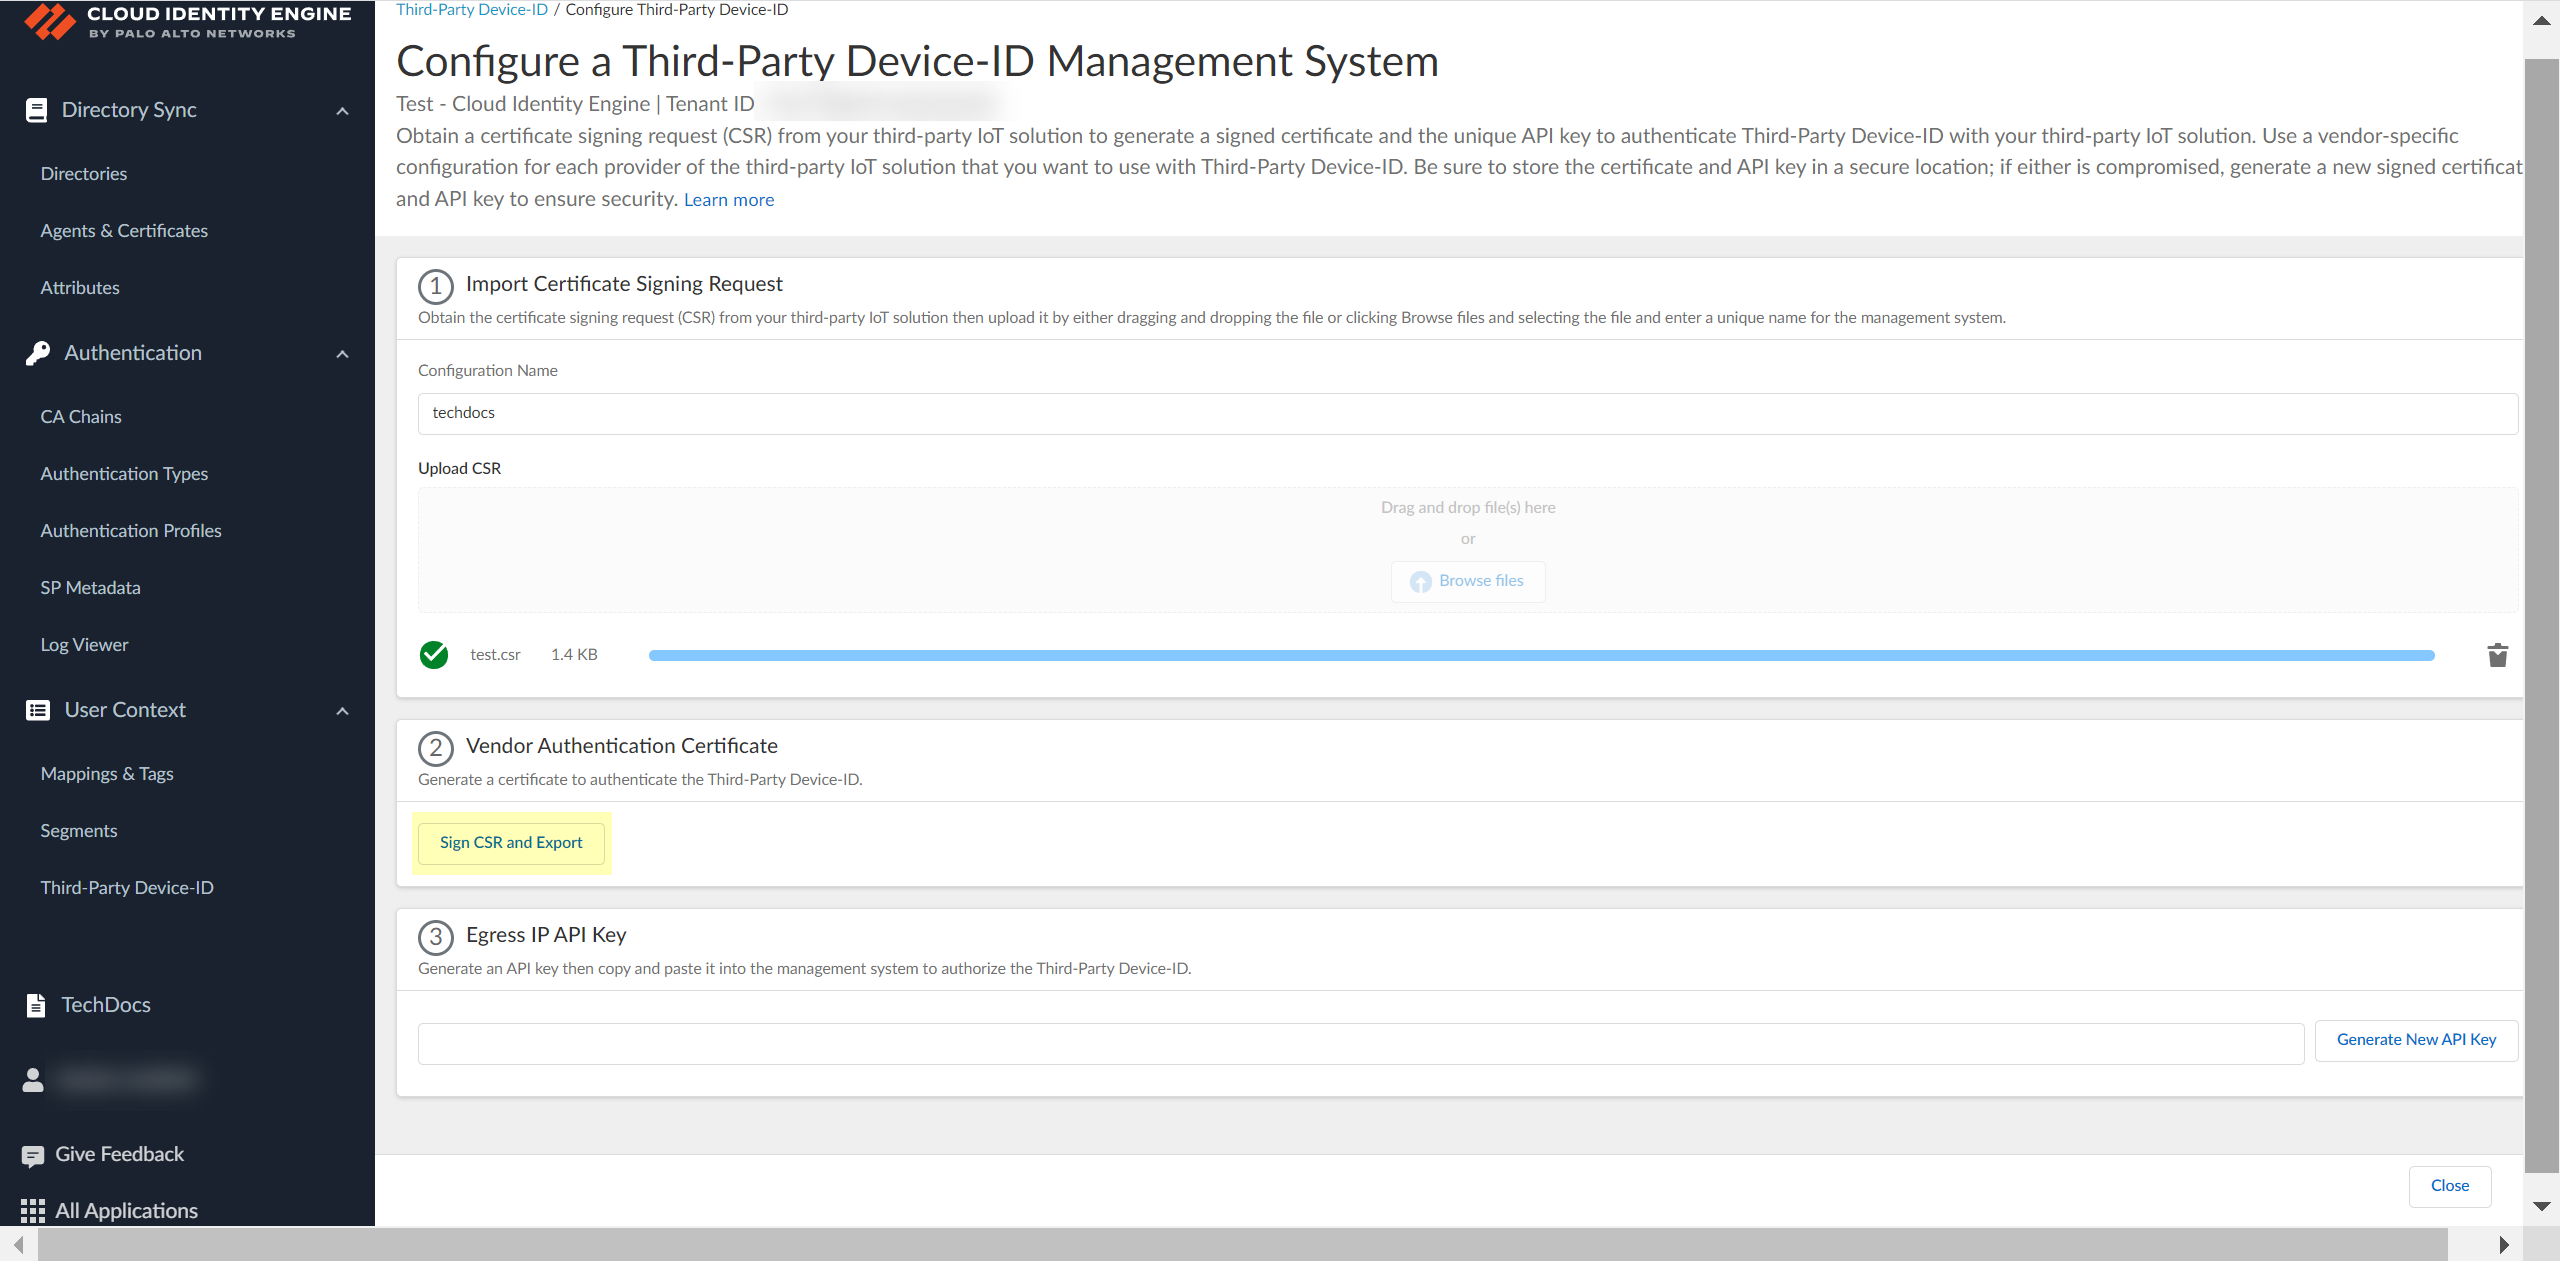Screen dimensions: 2560x1261
Task: Click the User Context list icon
Action: pos(38,710)
